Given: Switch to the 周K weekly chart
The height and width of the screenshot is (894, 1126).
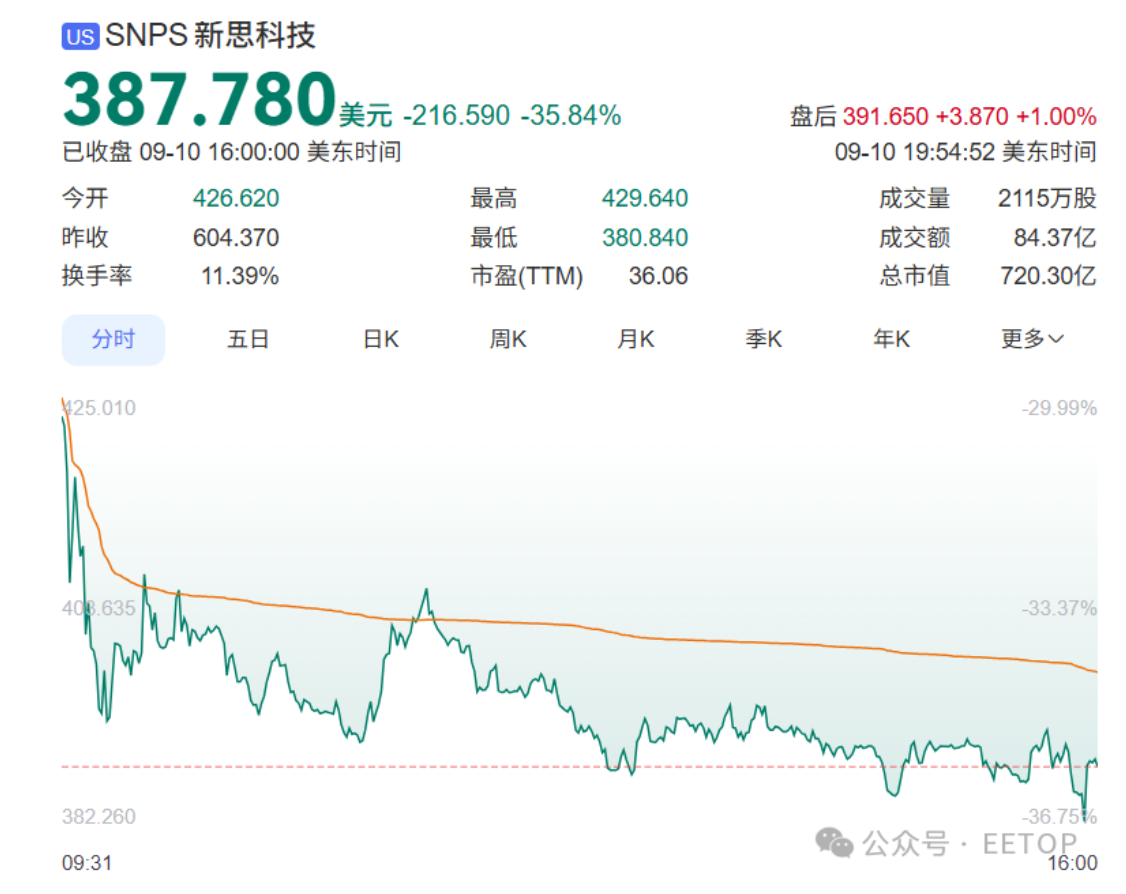Looking at the screenshot, I should (x=508, y=340).
